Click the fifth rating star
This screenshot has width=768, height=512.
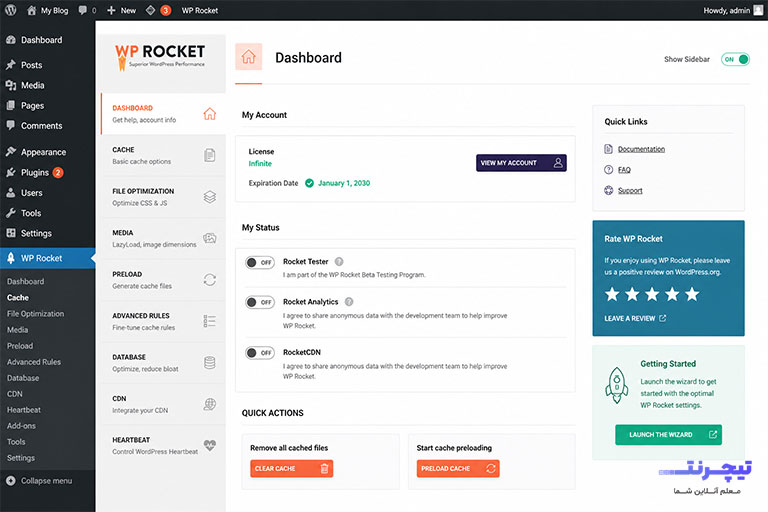pyautogui.click(x=692, y=294)
